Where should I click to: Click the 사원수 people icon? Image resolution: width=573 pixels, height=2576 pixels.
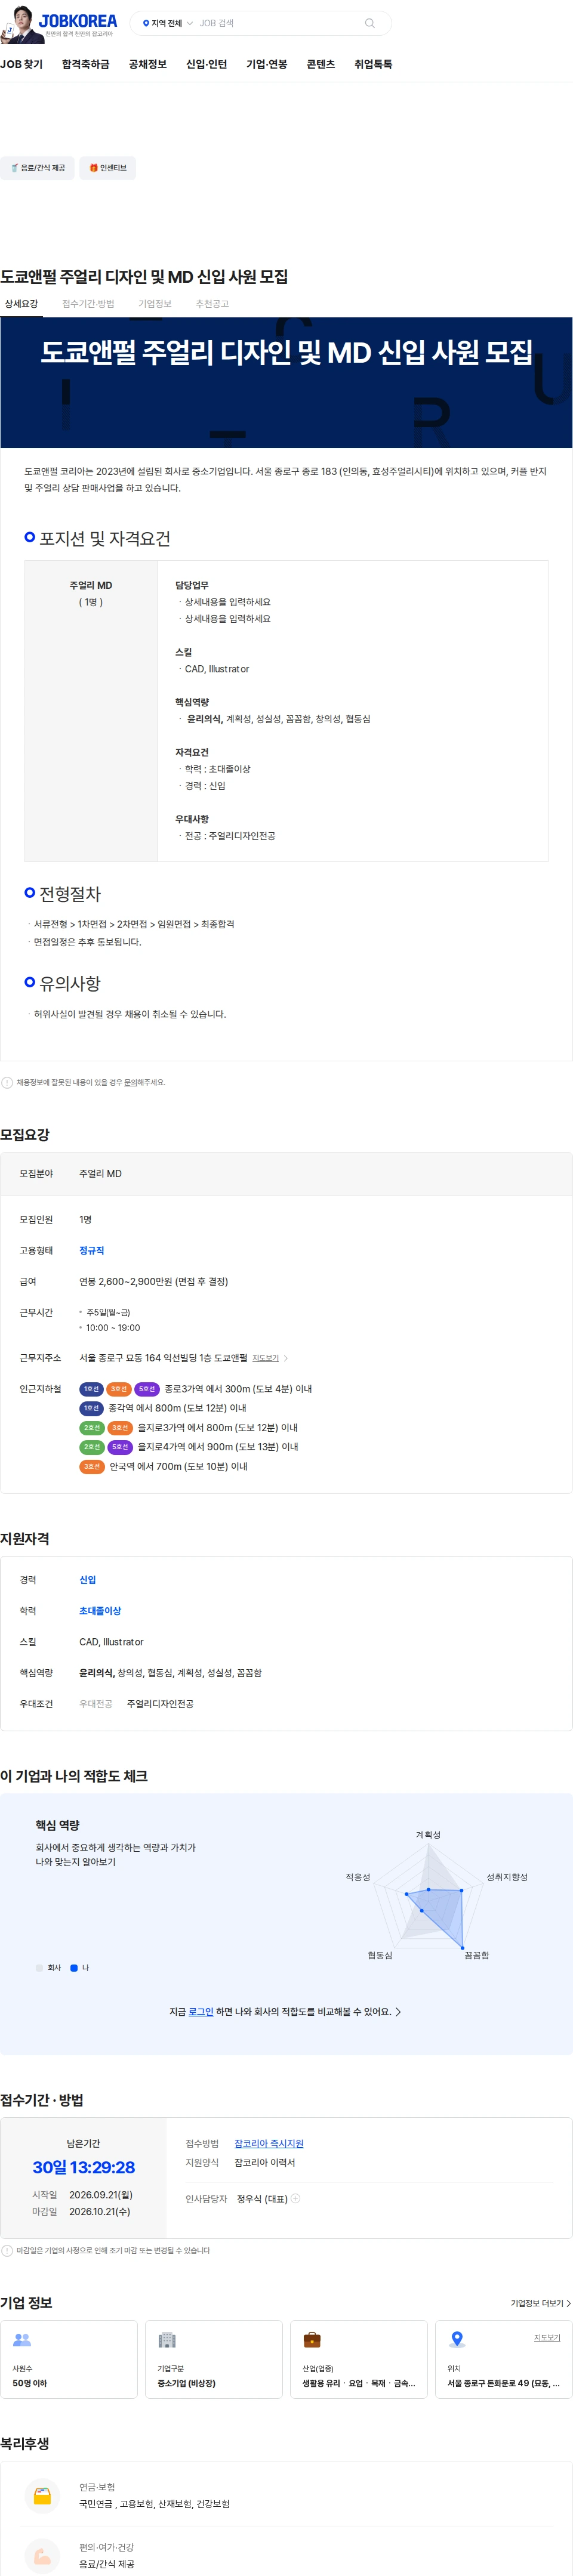(22, 2340)
